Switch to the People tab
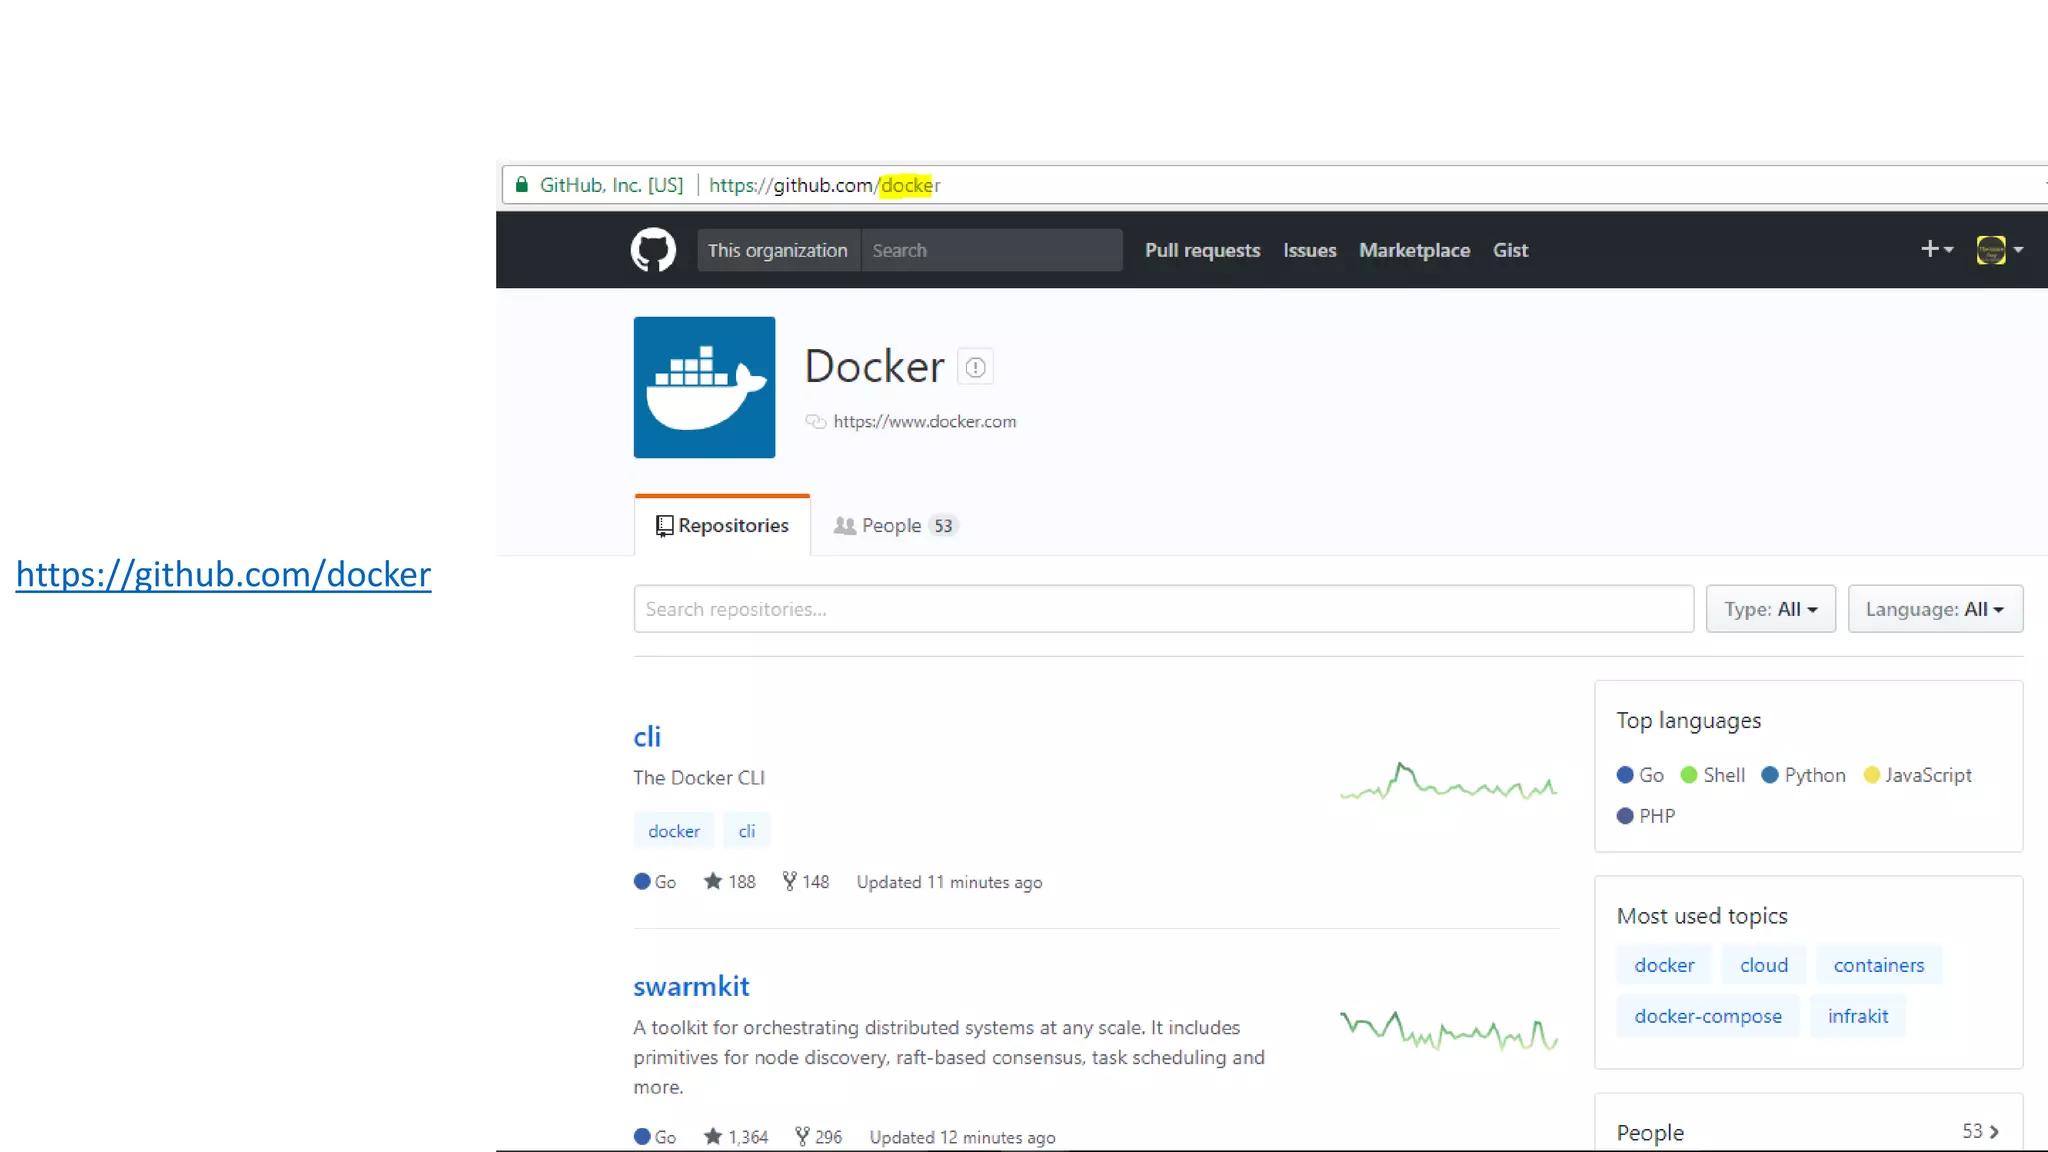 point(896,526)
